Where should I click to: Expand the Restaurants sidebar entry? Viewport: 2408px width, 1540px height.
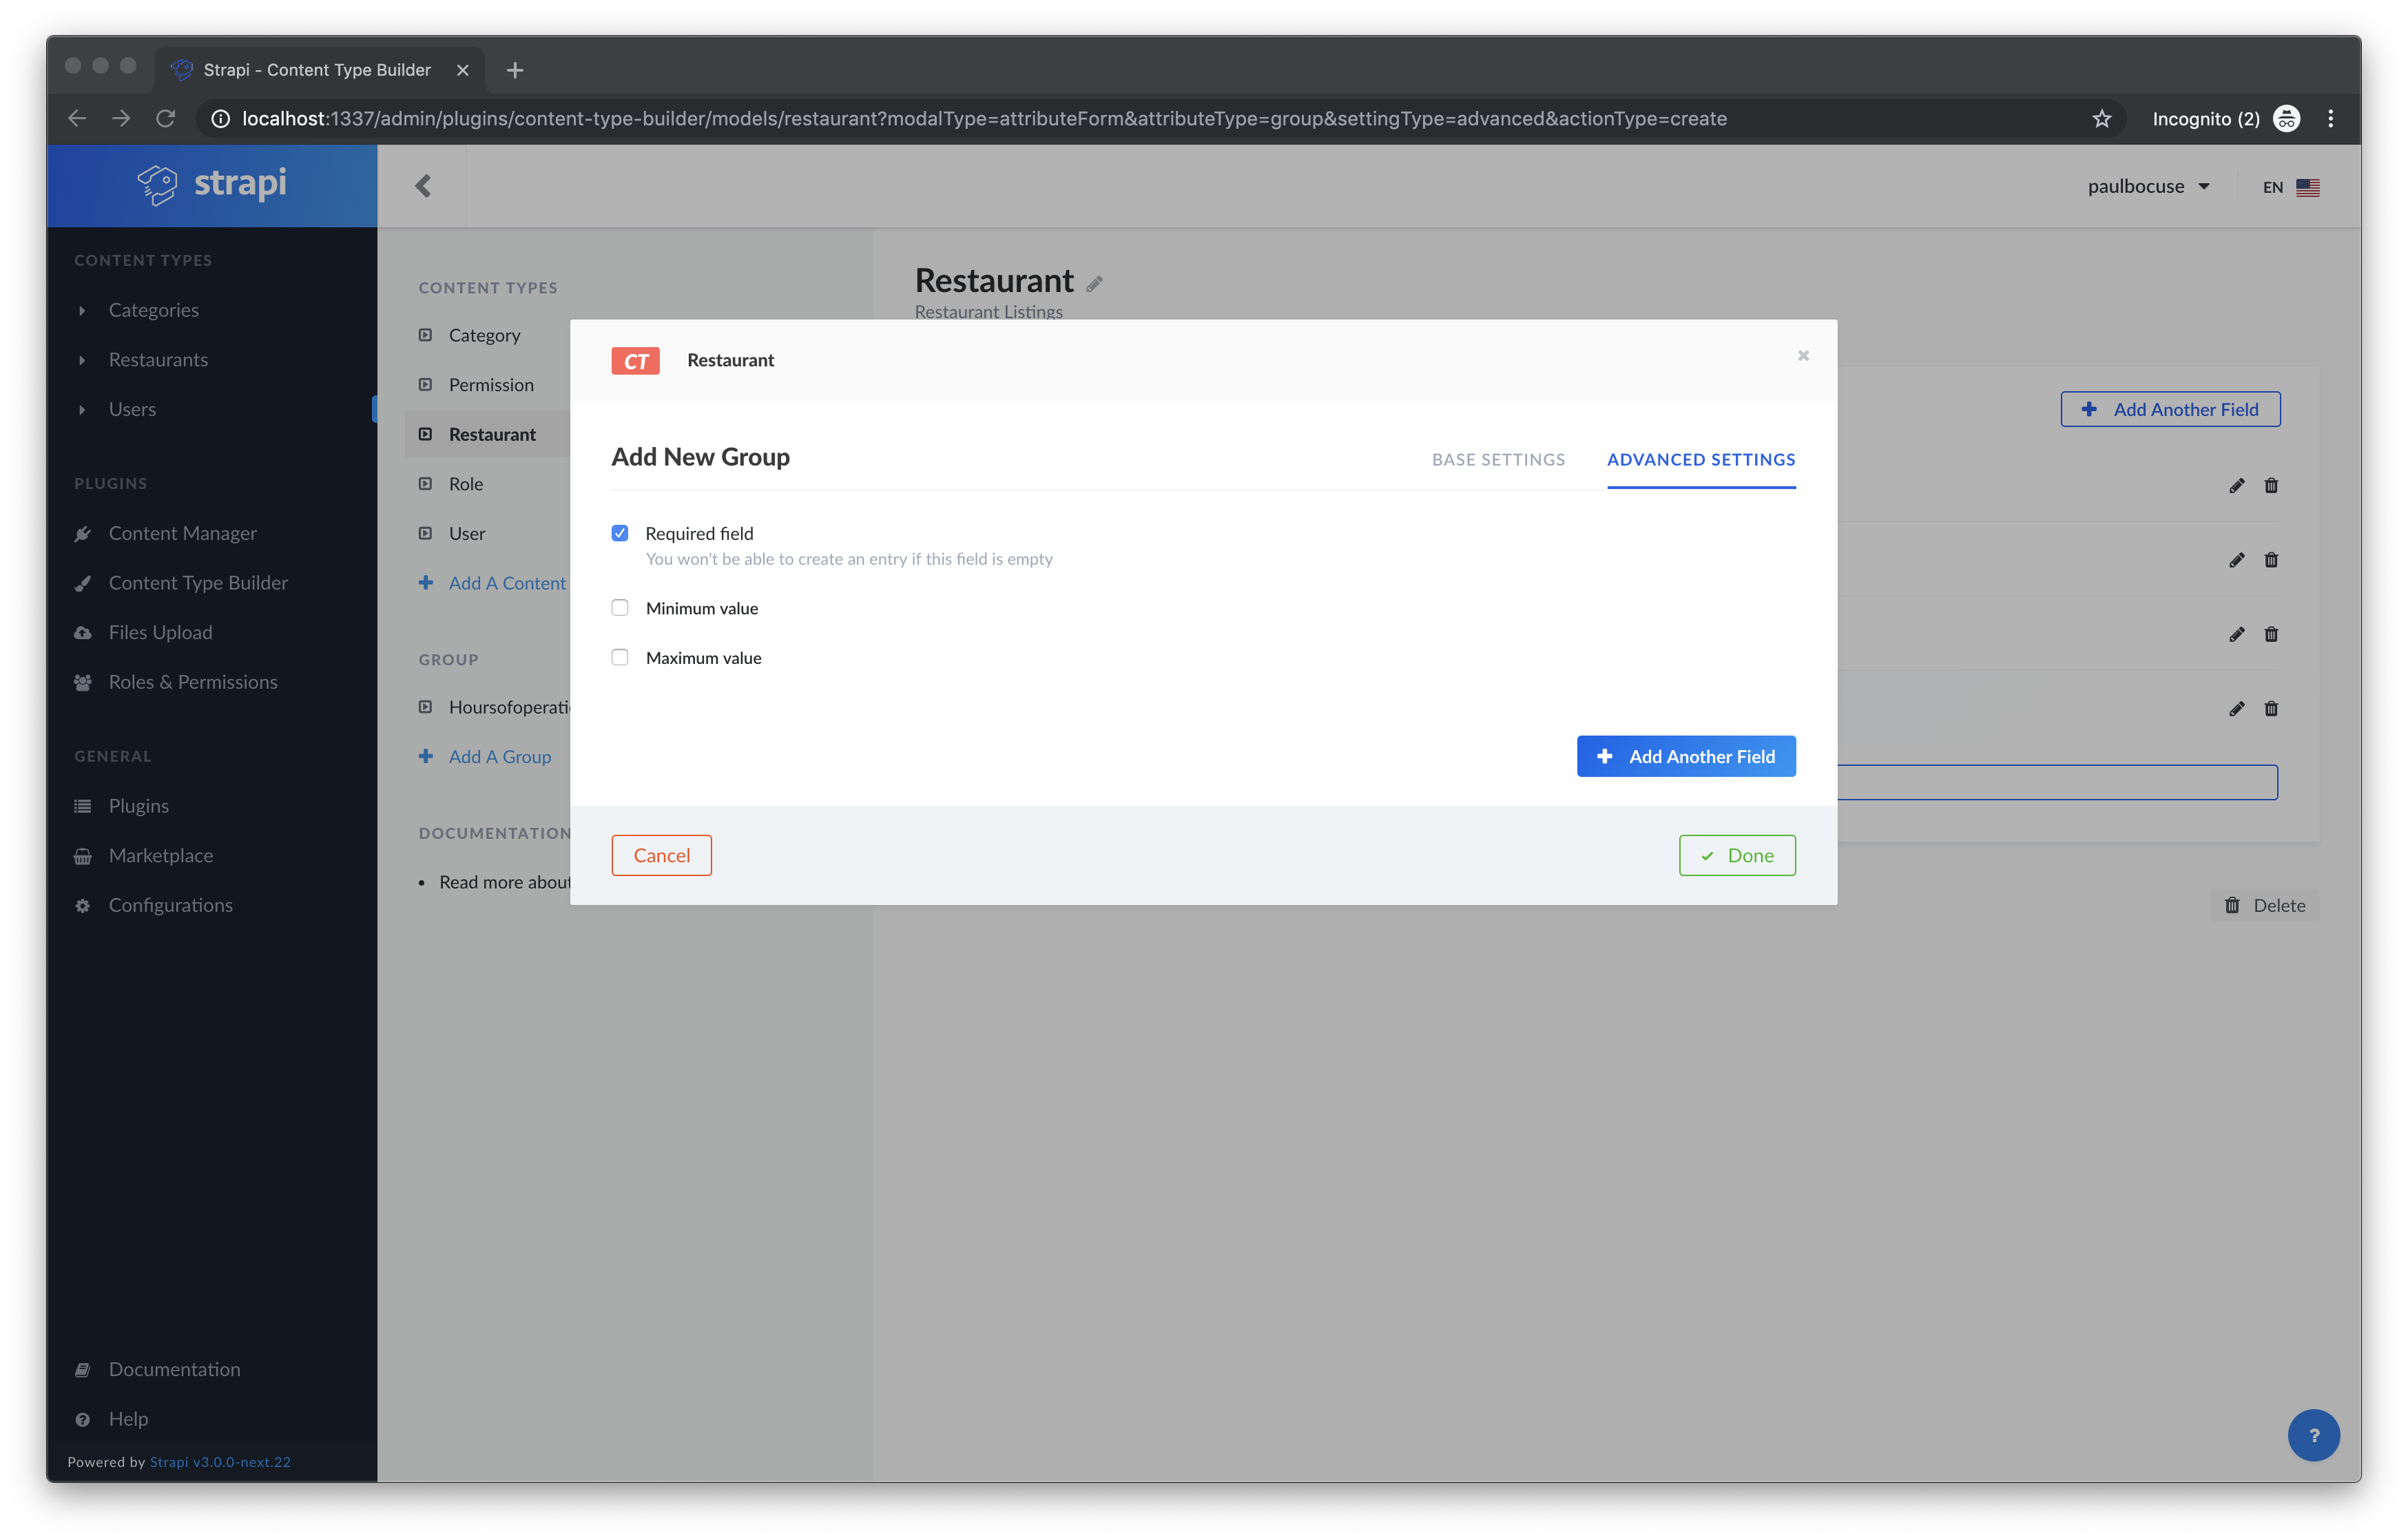(x=158, y=360)
